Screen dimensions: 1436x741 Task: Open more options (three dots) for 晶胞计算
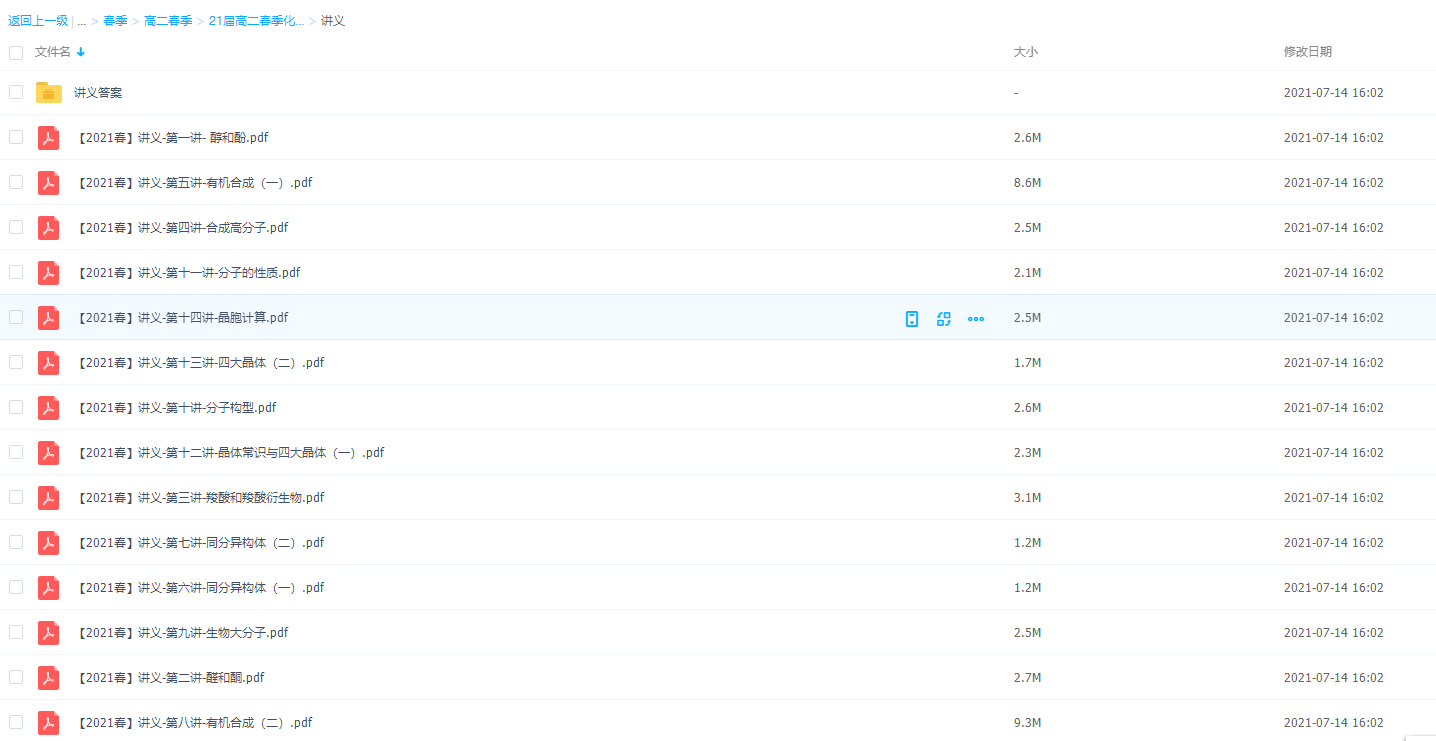pyautogui.click(x=975, y=319)
